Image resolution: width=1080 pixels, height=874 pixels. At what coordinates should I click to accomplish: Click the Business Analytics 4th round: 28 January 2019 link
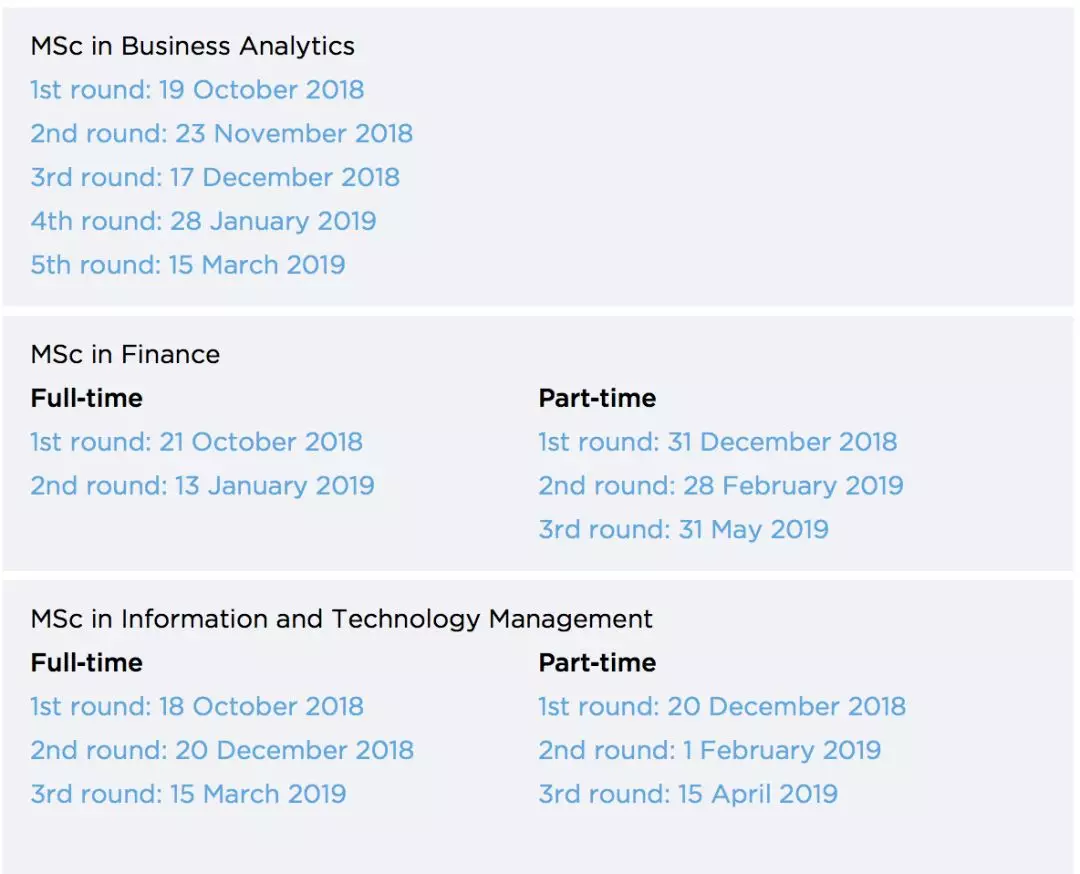[203, 222]
